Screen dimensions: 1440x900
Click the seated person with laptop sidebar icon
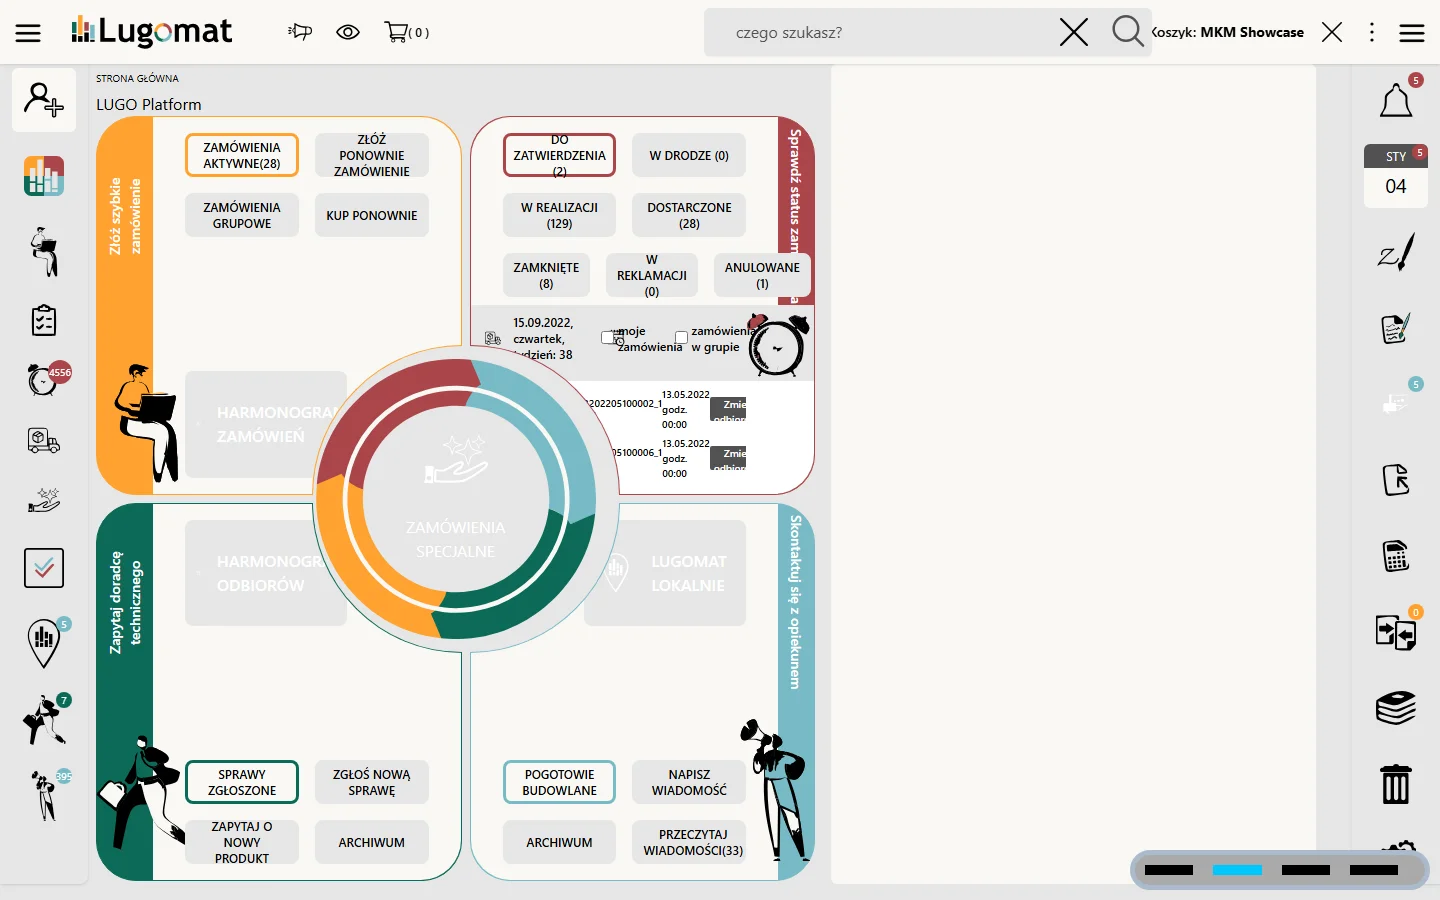[44, 251]
